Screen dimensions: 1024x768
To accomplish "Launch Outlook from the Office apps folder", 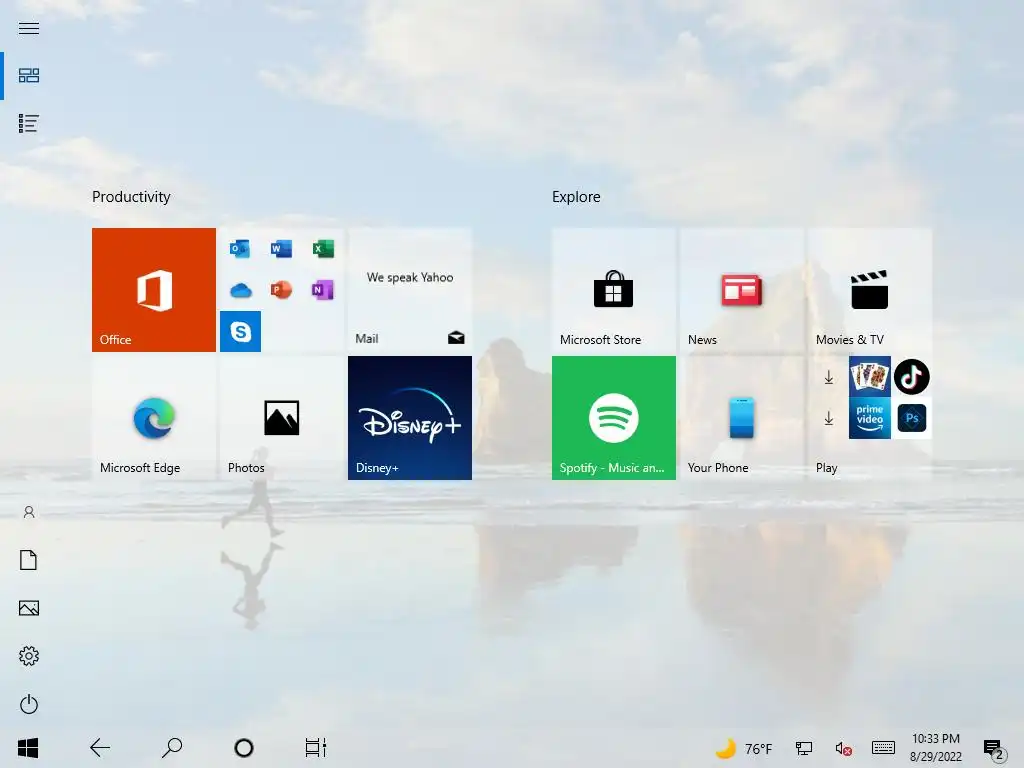I will 240,248.
